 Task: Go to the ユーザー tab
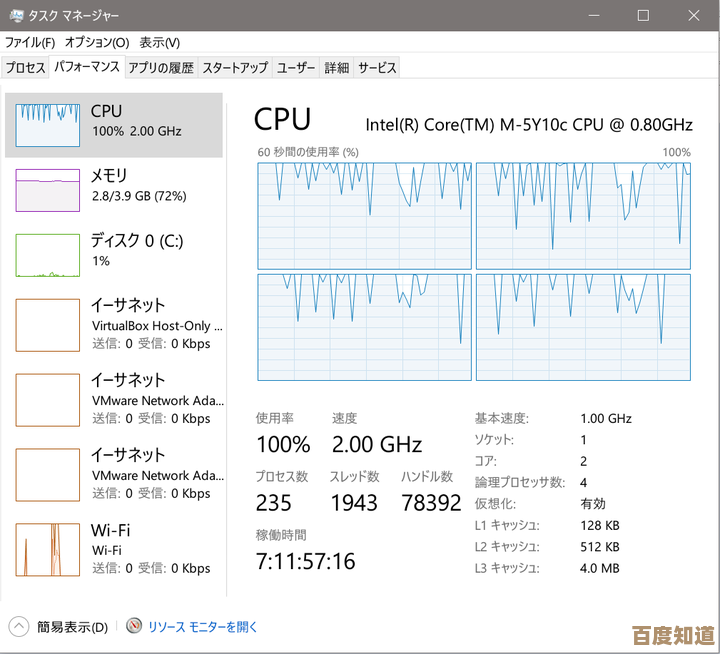(x=296, y=68)
